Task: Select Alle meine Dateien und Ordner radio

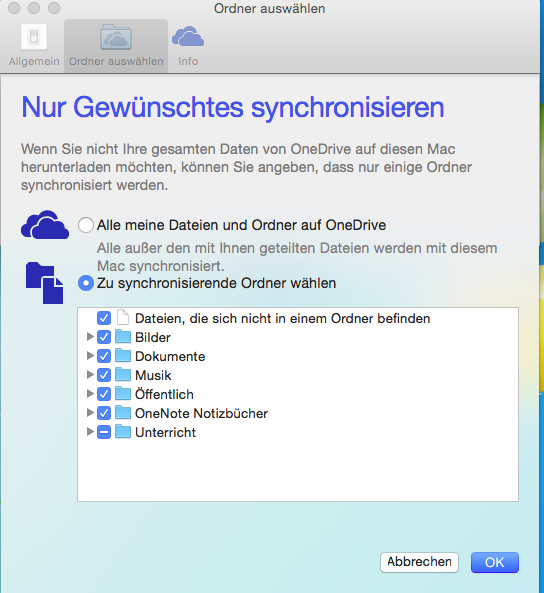Action: click(x=86, y=225)
